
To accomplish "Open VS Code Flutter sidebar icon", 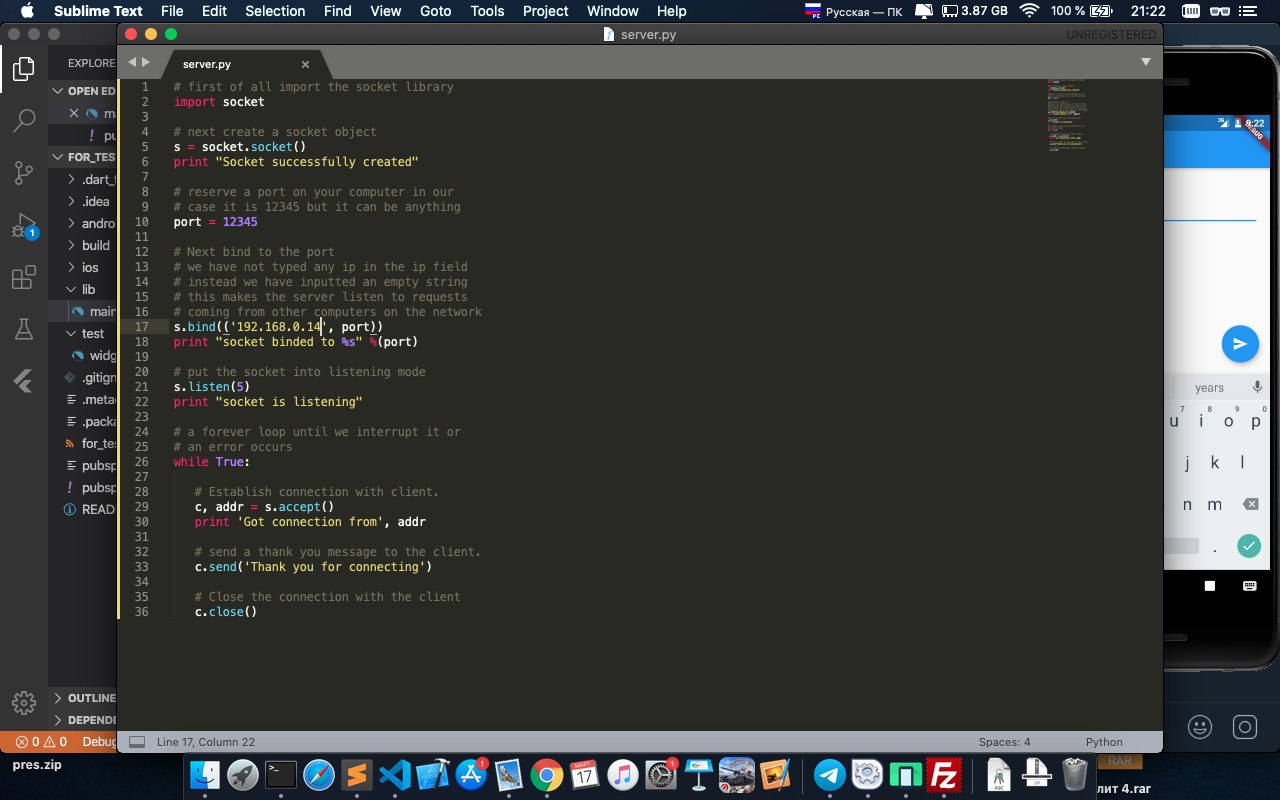I will click(23, 381).
